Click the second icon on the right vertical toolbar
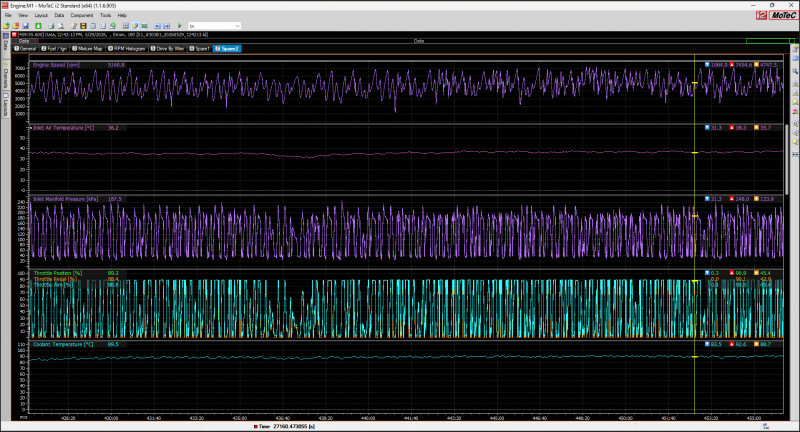Image resolution: width=800 pixels, height=432 pixels. pos(795,59)
